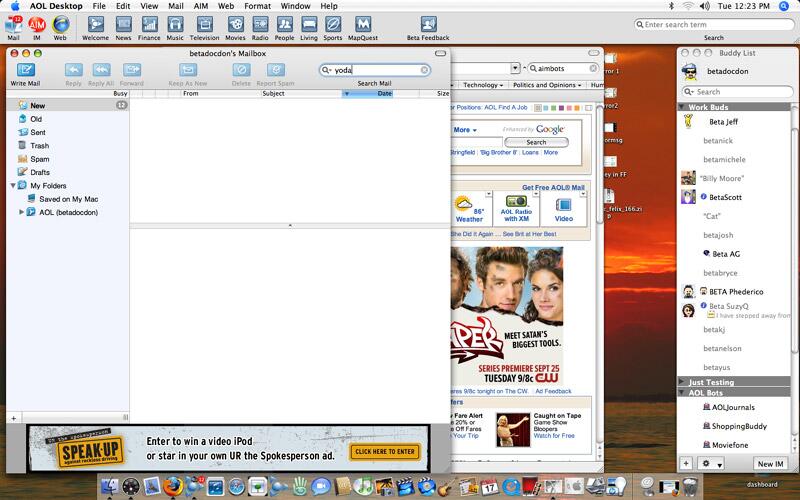
Task: Click the add buddy plus button
Action: (x=686, y=464)
